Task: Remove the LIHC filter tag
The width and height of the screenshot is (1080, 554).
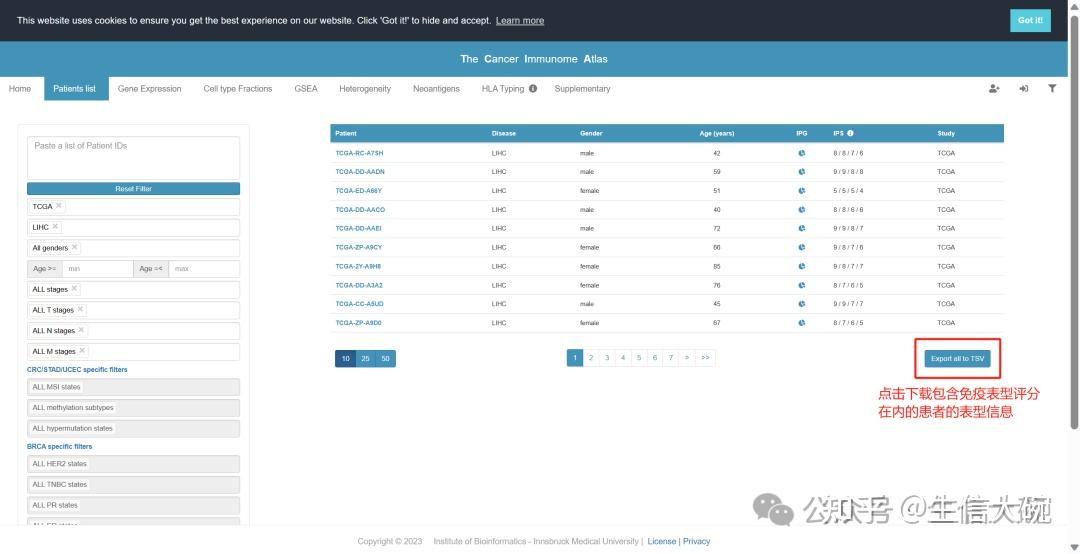Action: pos(55,226)
